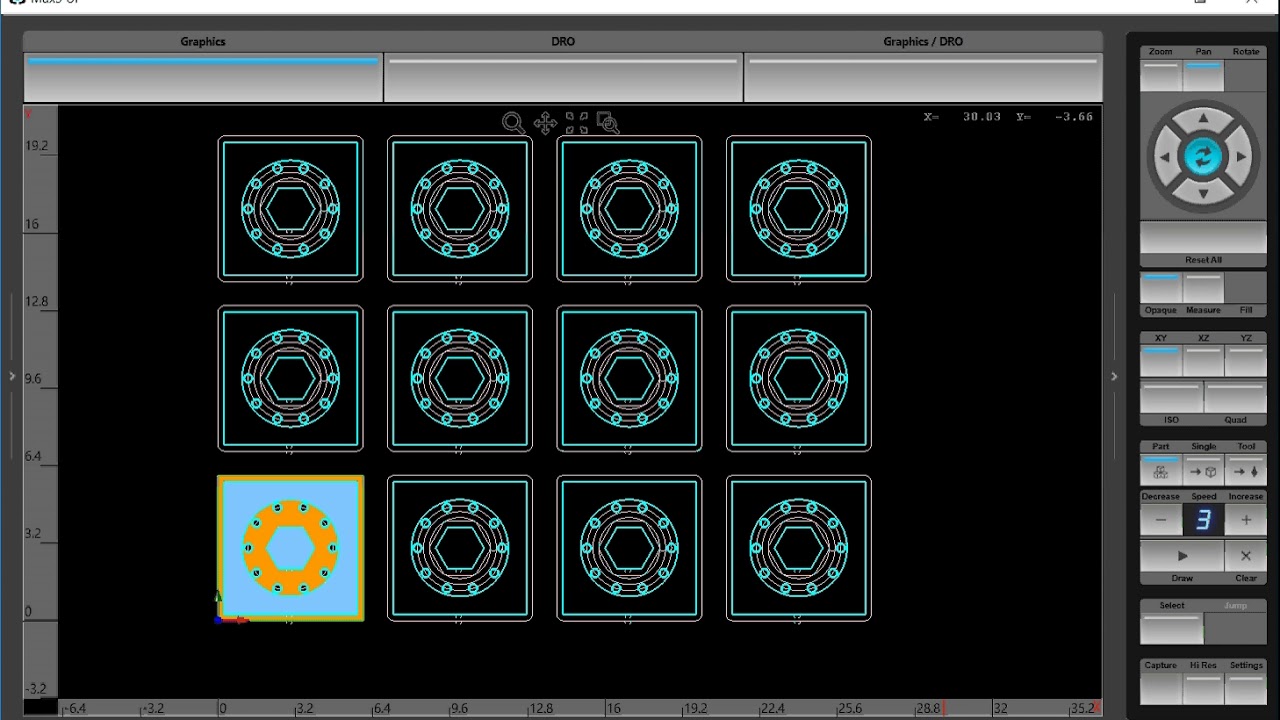
Task: Click the Reset All button
Action: [1203, 238]
